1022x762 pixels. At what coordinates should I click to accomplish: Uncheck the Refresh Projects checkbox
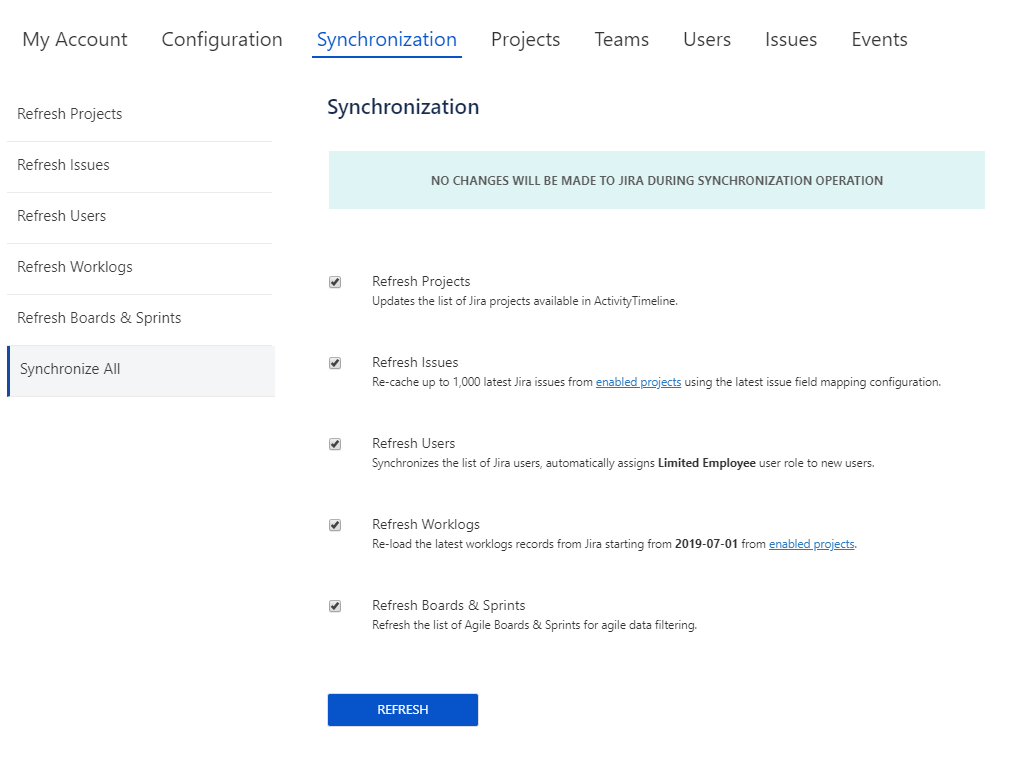[335, 283]
